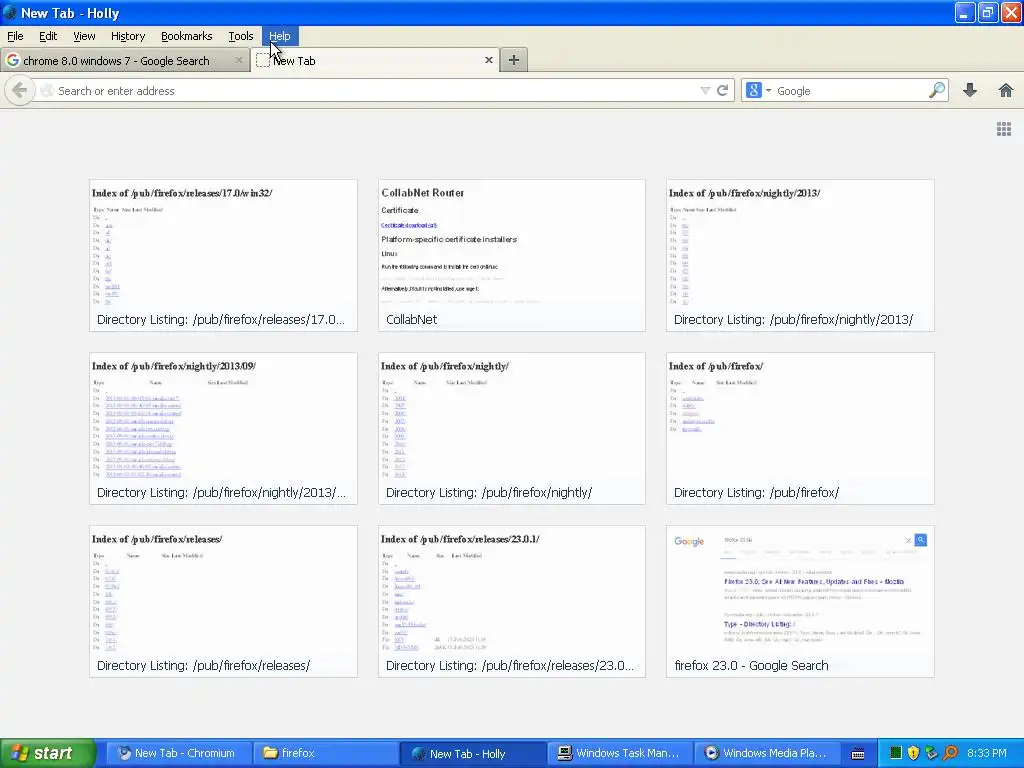Viewport: 1024px width, 768px height.
Task: Reload the current page
Action: pyautogui.click(x=722, y=91)
